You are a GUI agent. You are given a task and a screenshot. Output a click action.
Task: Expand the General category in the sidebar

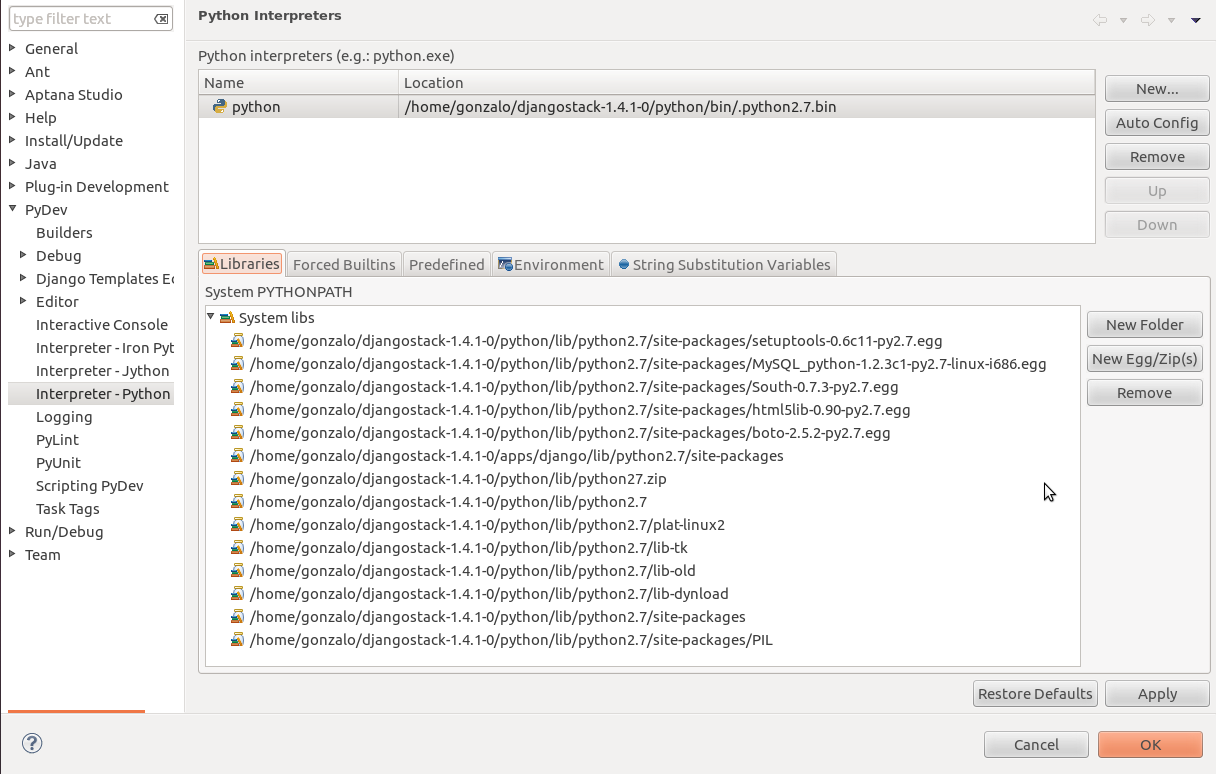pyautogui.click(x=14, y=48)
